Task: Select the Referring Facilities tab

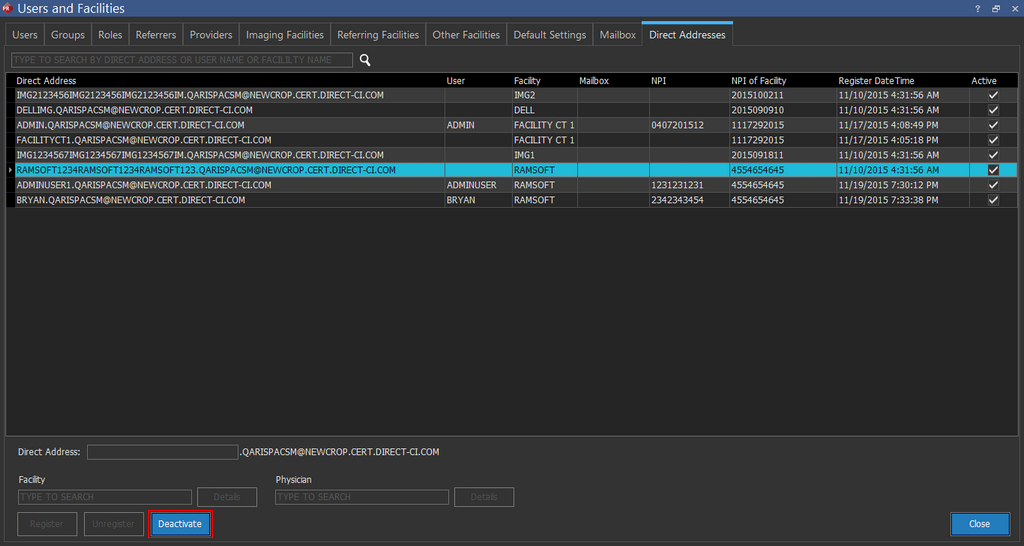Action: point(378,35)
